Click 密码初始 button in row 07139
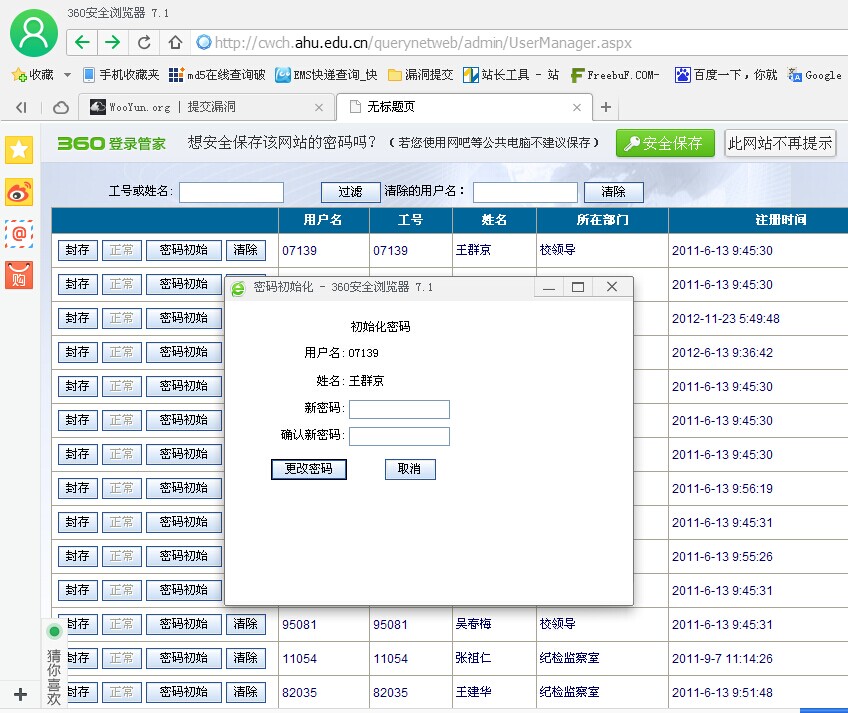Screen dimensions: 848x713 pyautogui.click(x=184, y=250)
